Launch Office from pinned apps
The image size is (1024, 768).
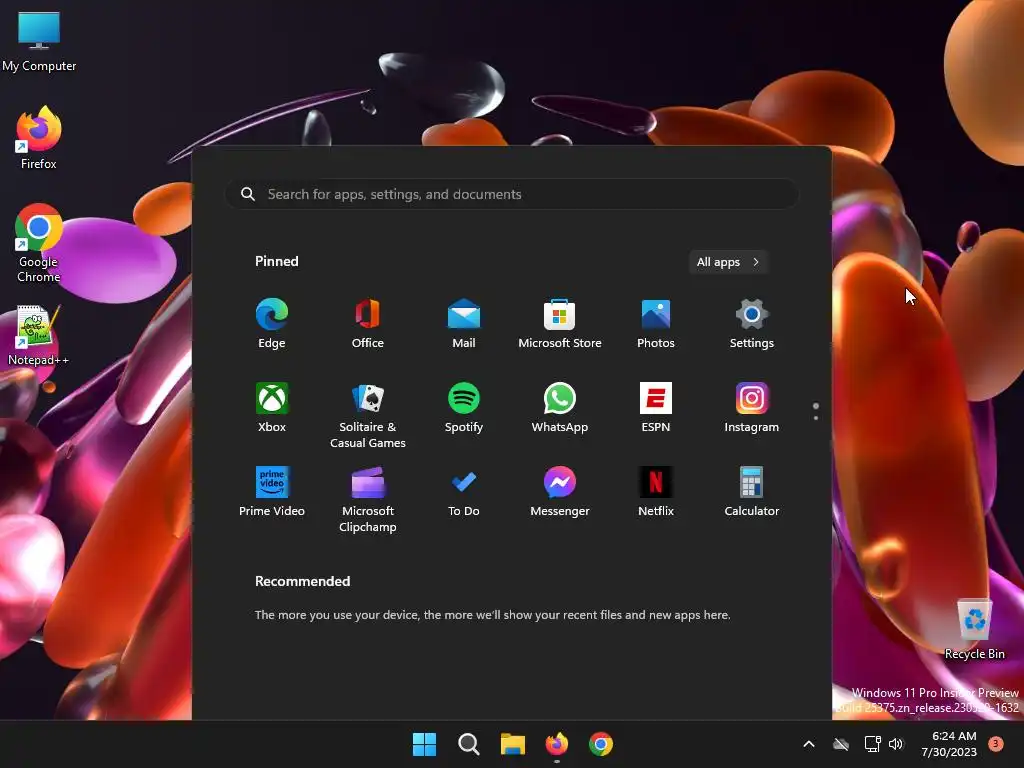click(368, 324)
